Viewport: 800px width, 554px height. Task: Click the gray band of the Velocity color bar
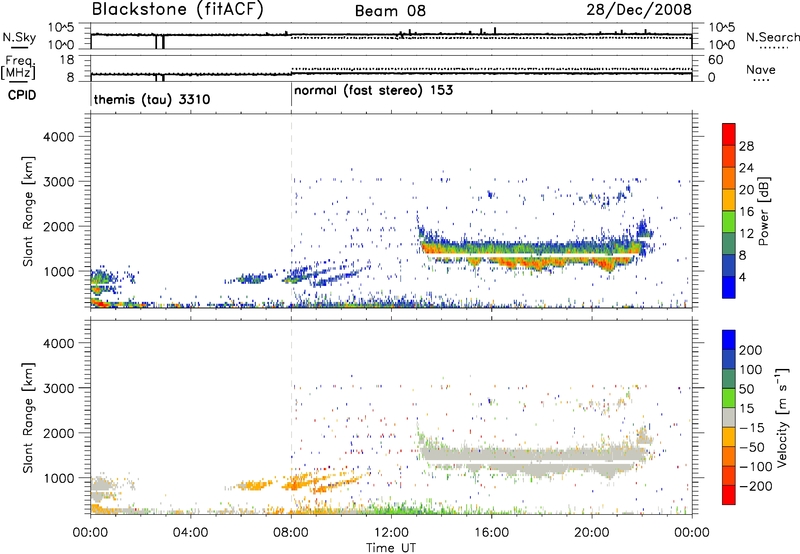pos(729,417)
